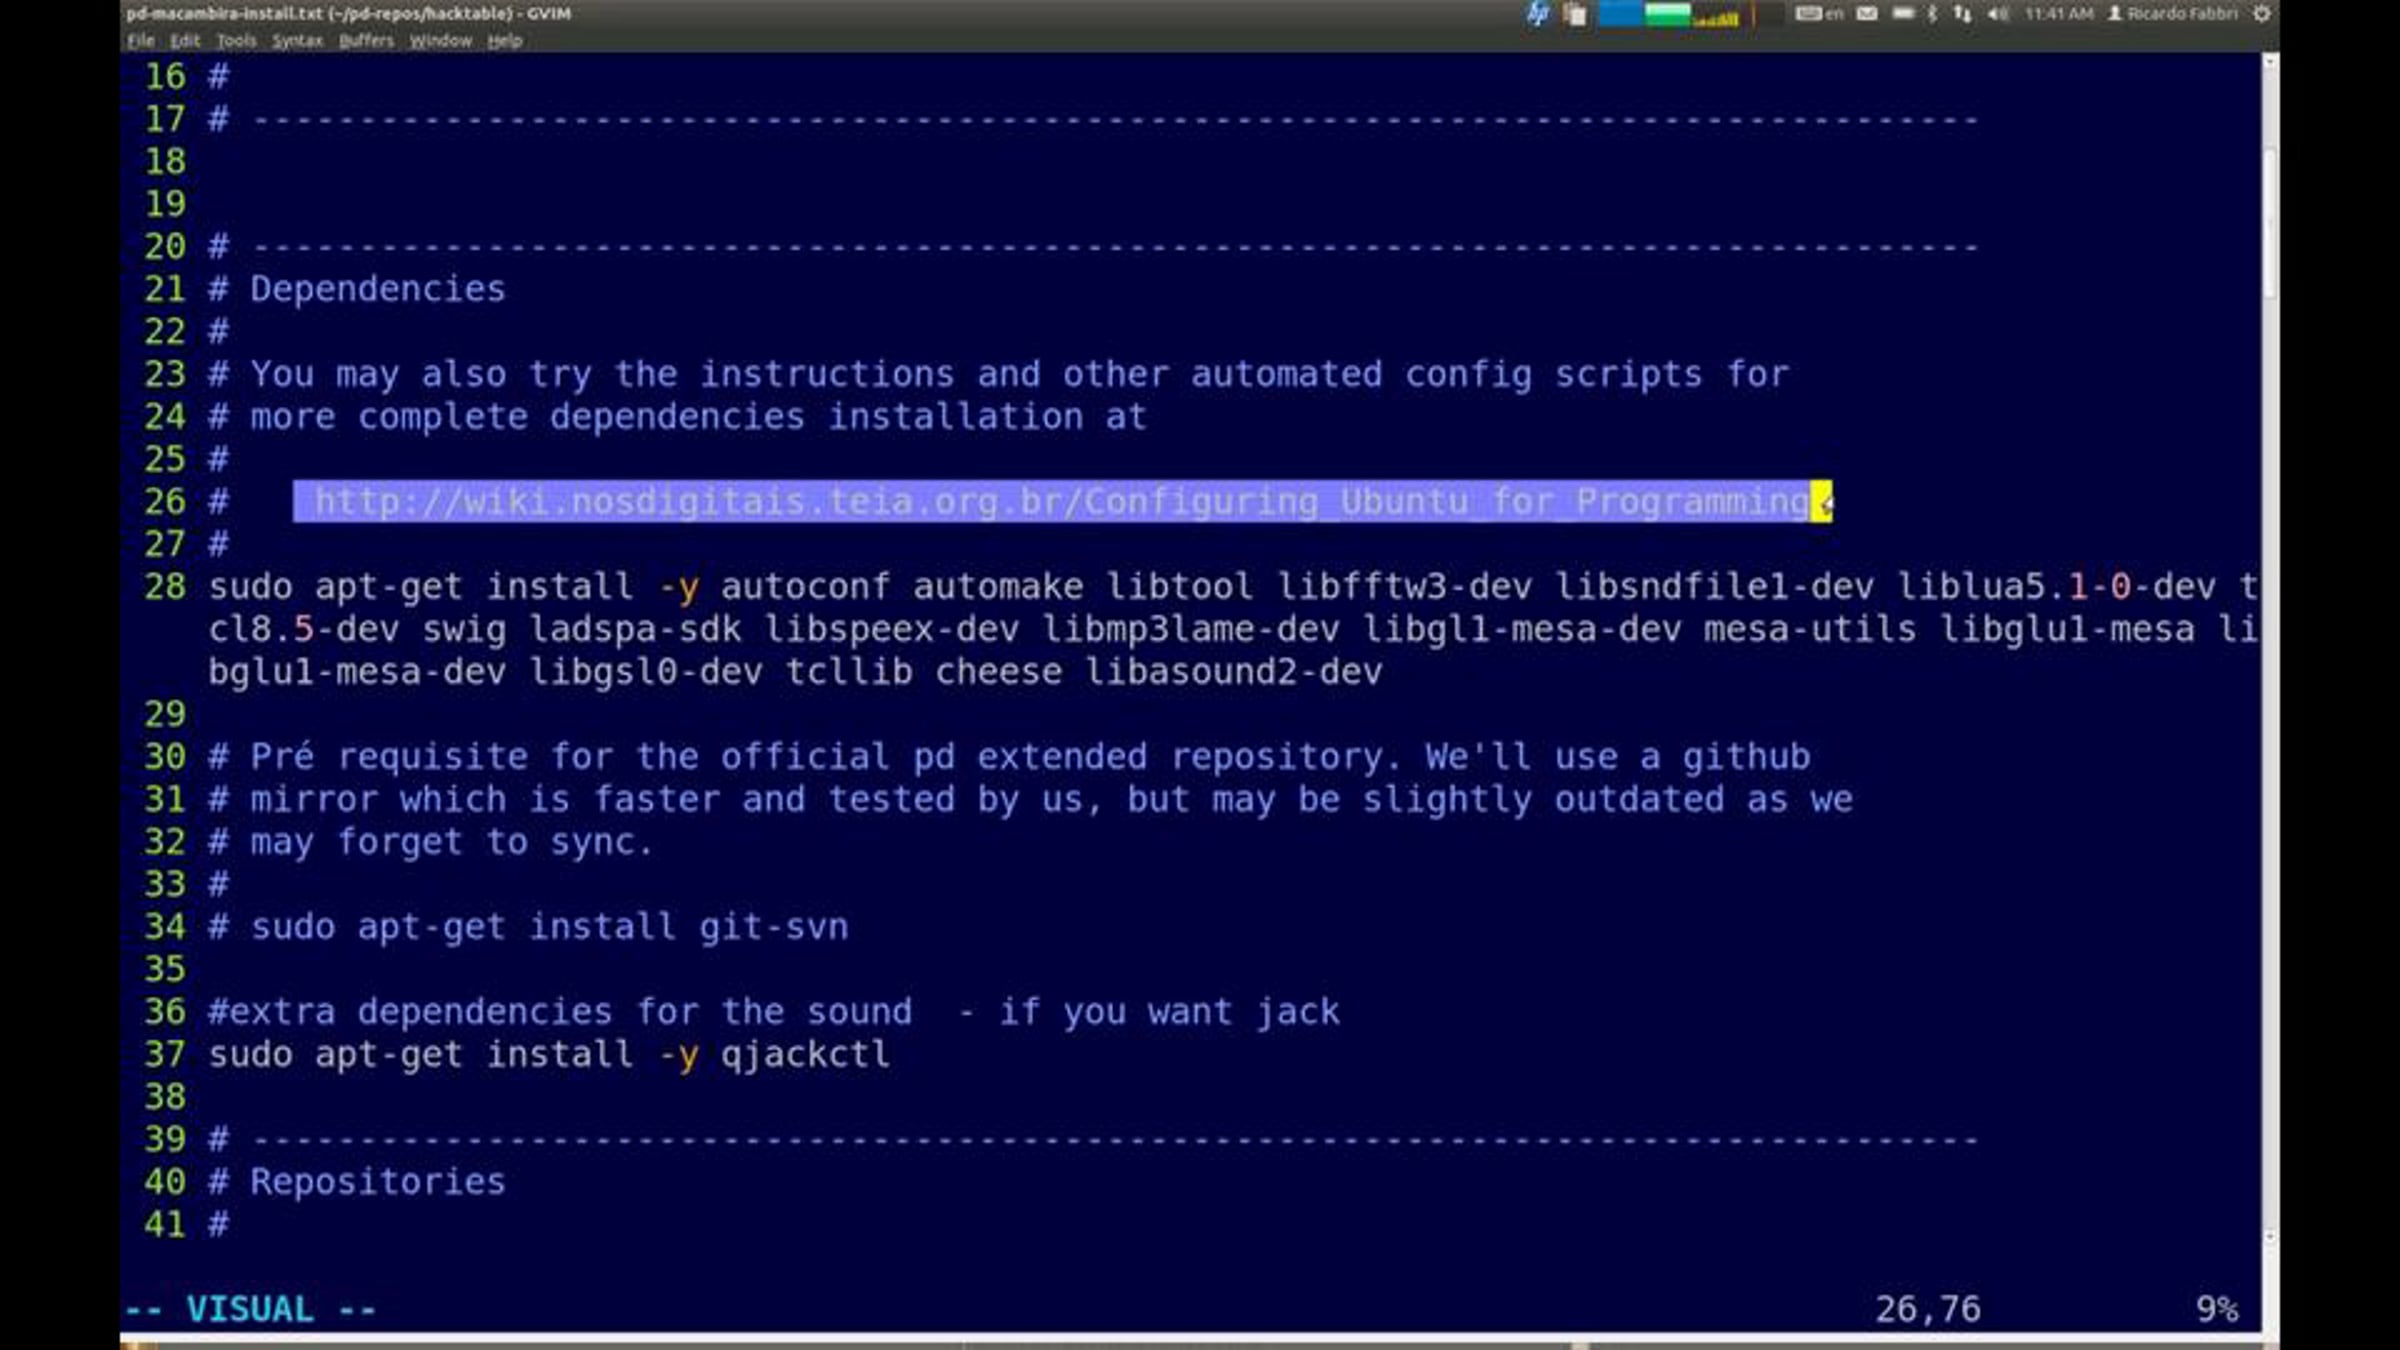Open the system settings gear menu
2400x1350 pixels.
2262,14
